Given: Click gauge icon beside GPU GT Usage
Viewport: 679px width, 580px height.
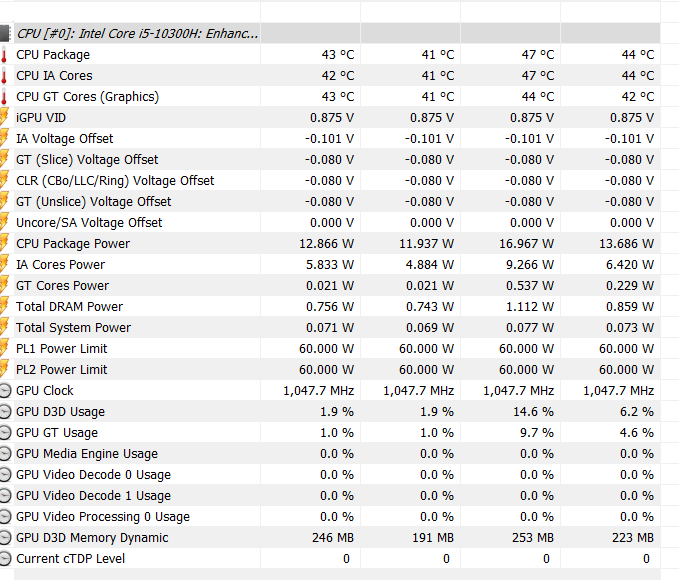Looking at the screenshot, I should click(x=4, y=433).
